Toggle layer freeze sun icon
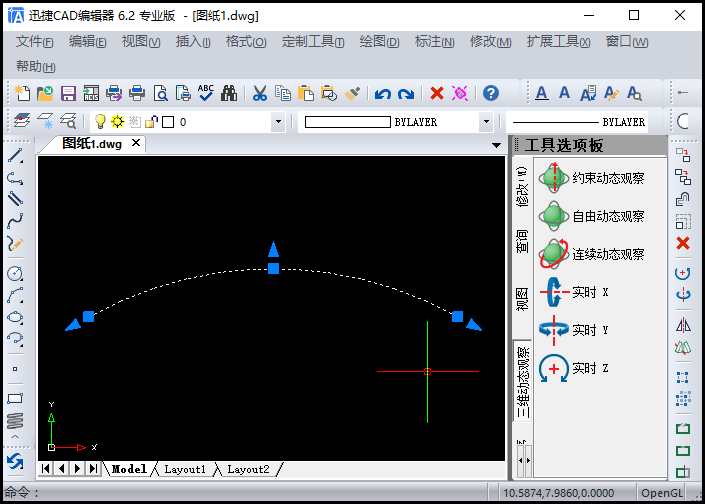The height and width of the screenshot is (504, 705). tap(117, 121)
